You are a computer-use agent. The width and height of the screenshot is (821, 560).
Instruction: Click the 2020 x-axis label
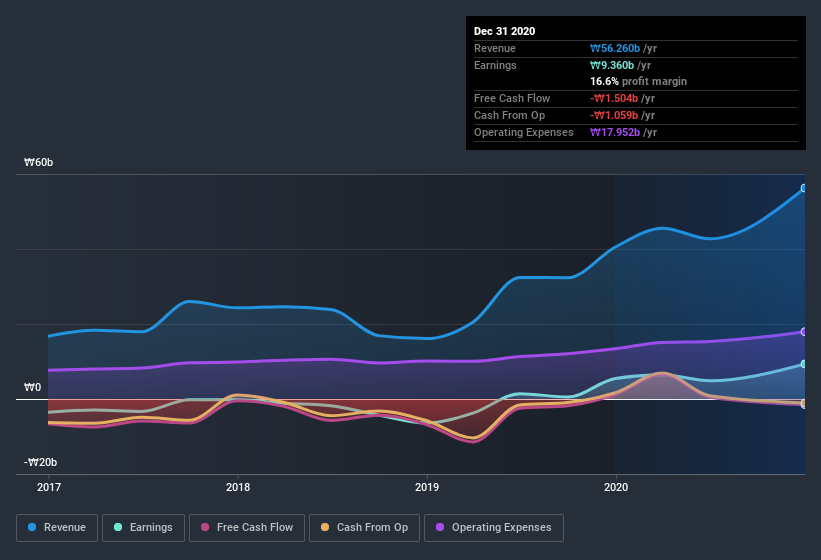pyautogui.click(x=616, y=487)
